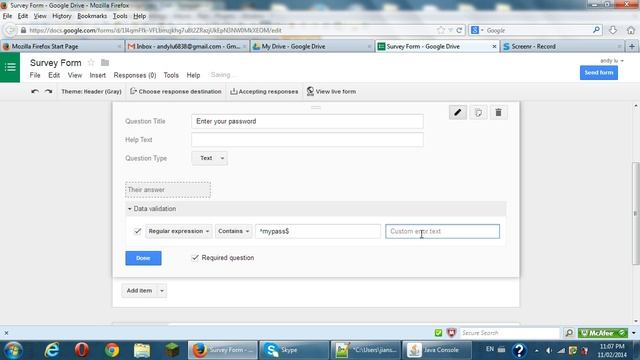Image resolution: width=640 pixels, height=360 pixels.
Task: Click the regex pattern field containing mypass
Action: tap(318, 231)
